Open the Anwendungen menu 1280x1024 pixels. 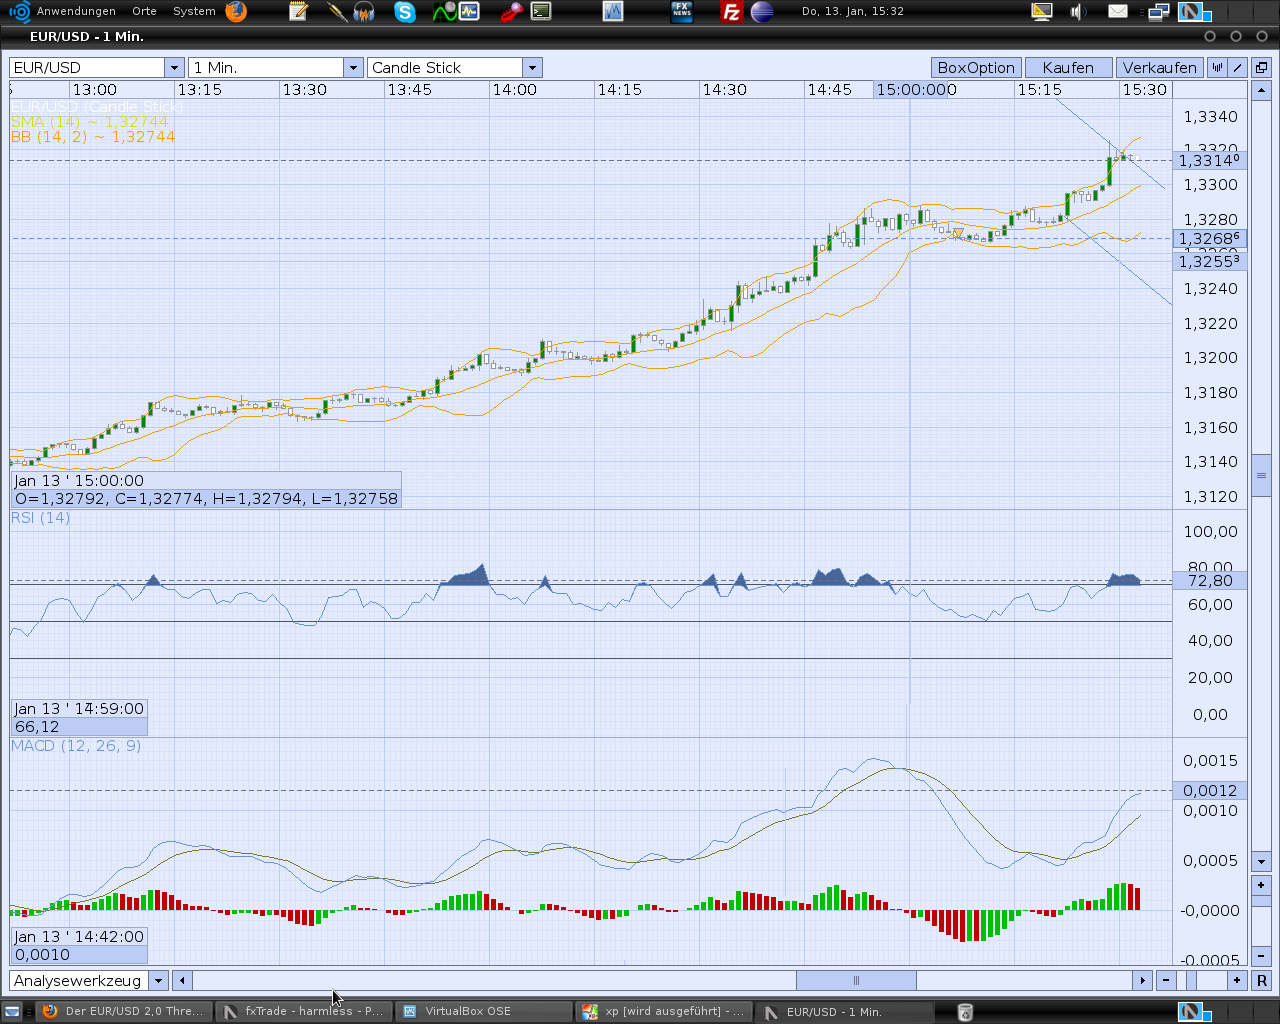78,12
